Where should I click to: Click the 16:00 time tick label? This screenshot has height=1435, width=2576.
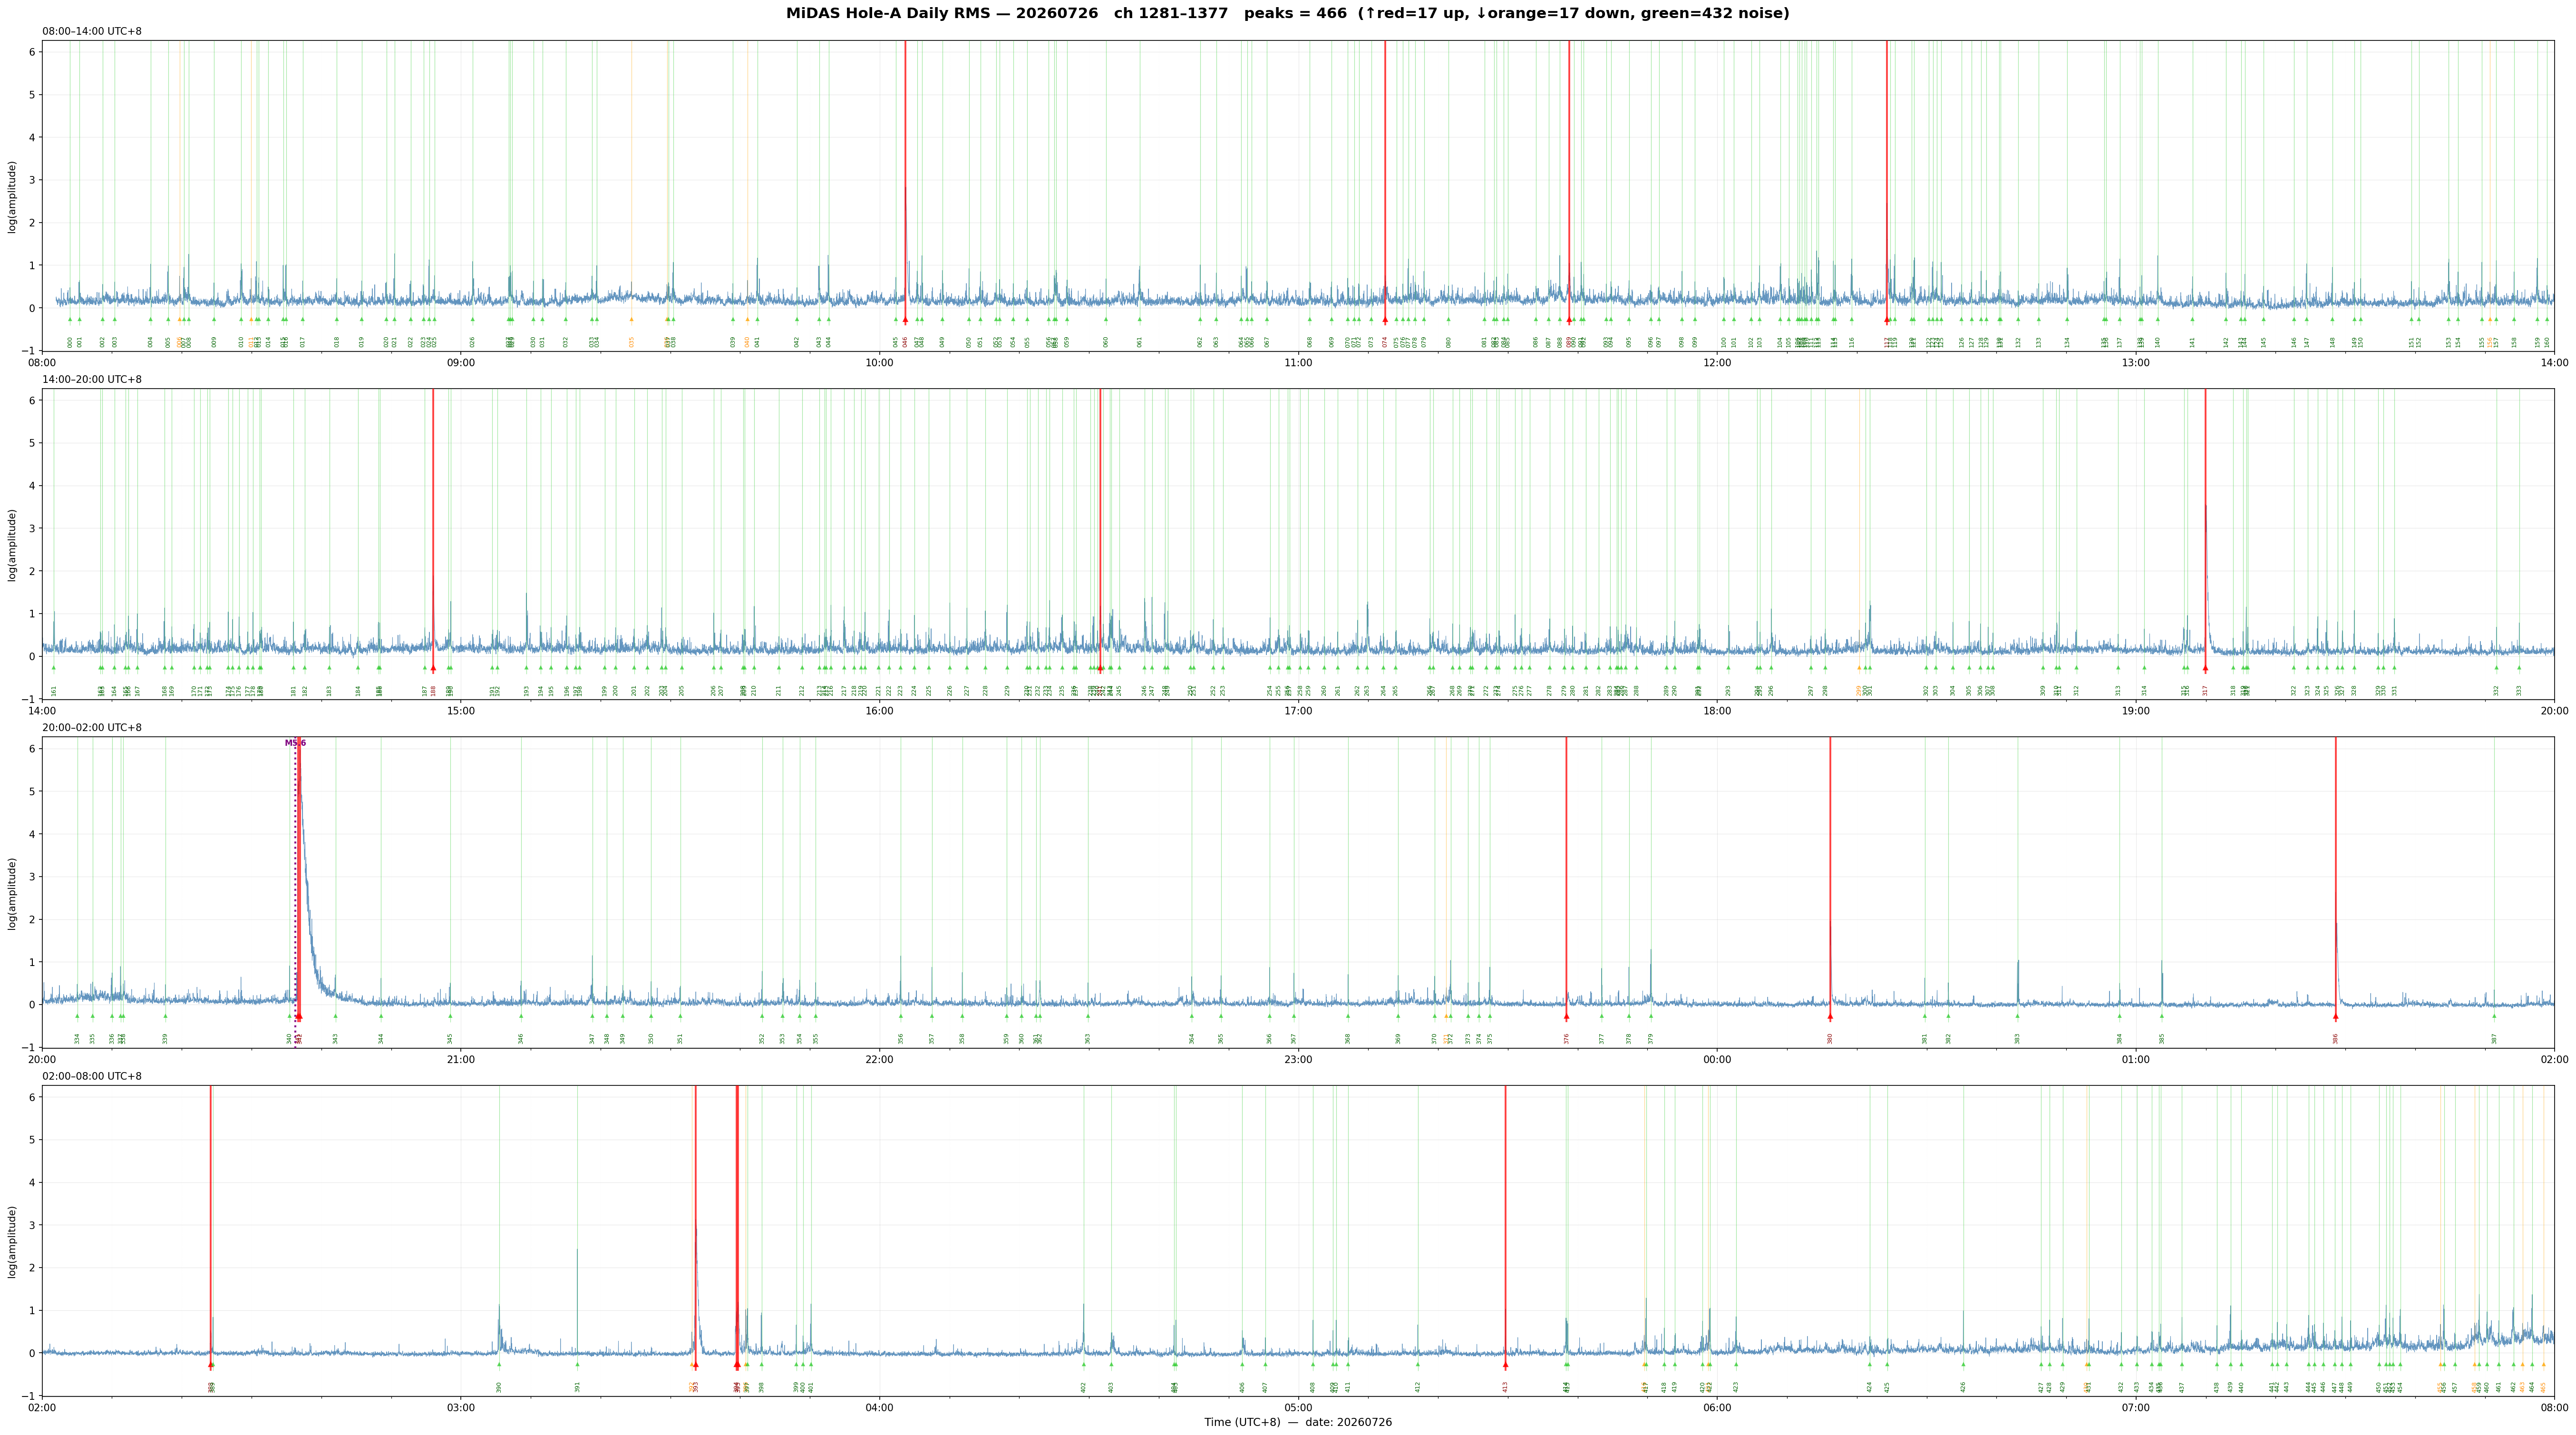pos(880,710)
